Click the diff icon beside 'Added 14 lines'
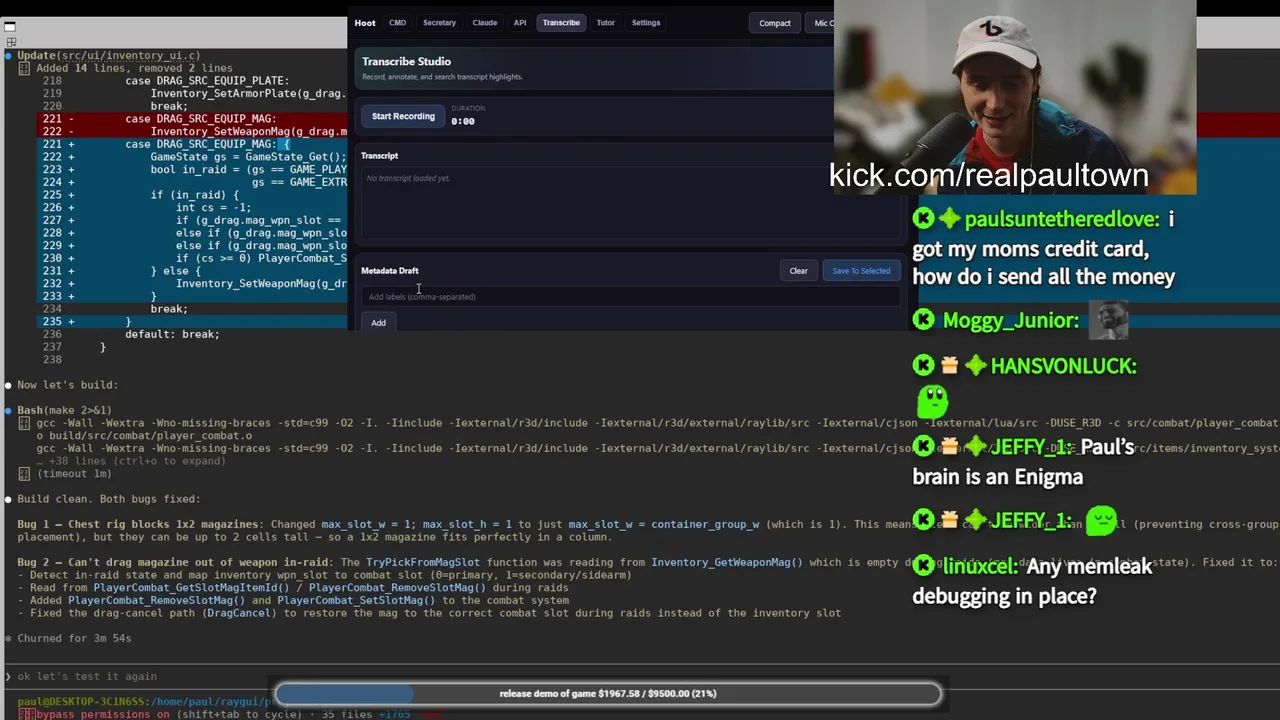 [x=24, y=68]
